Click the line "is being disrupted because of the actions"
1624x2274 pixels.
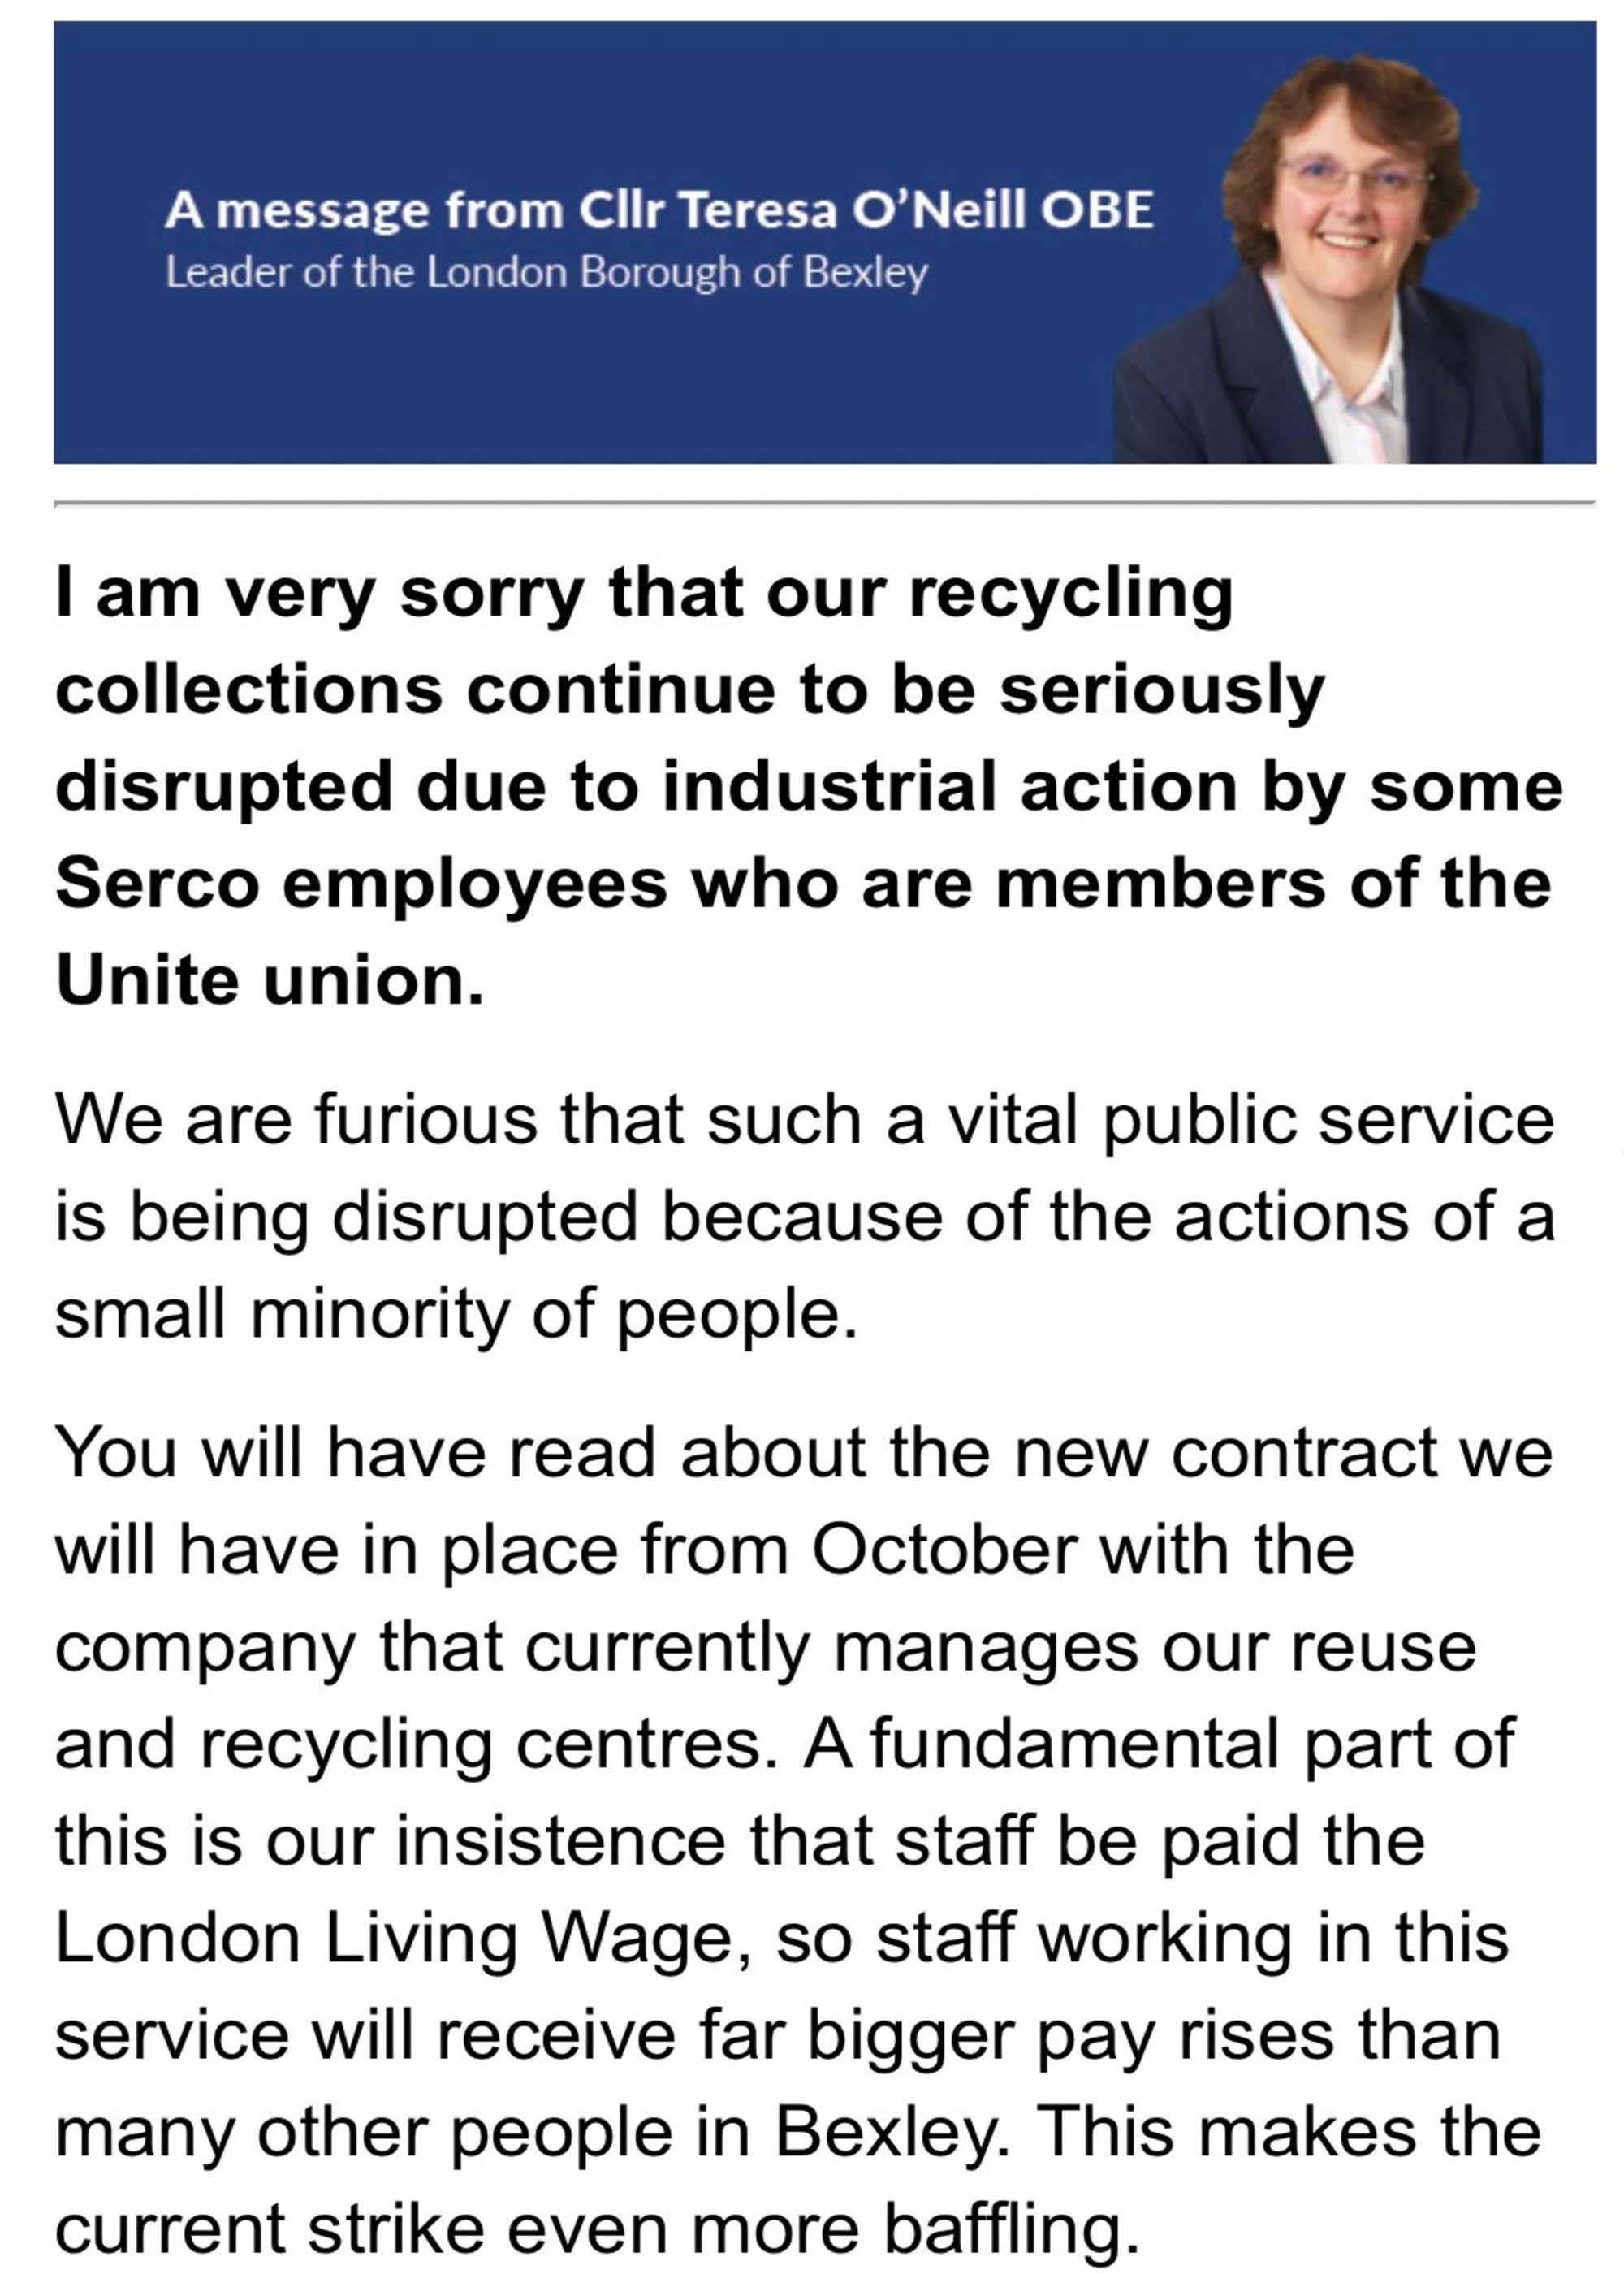pyautogui.click(x=804, y=1217)
